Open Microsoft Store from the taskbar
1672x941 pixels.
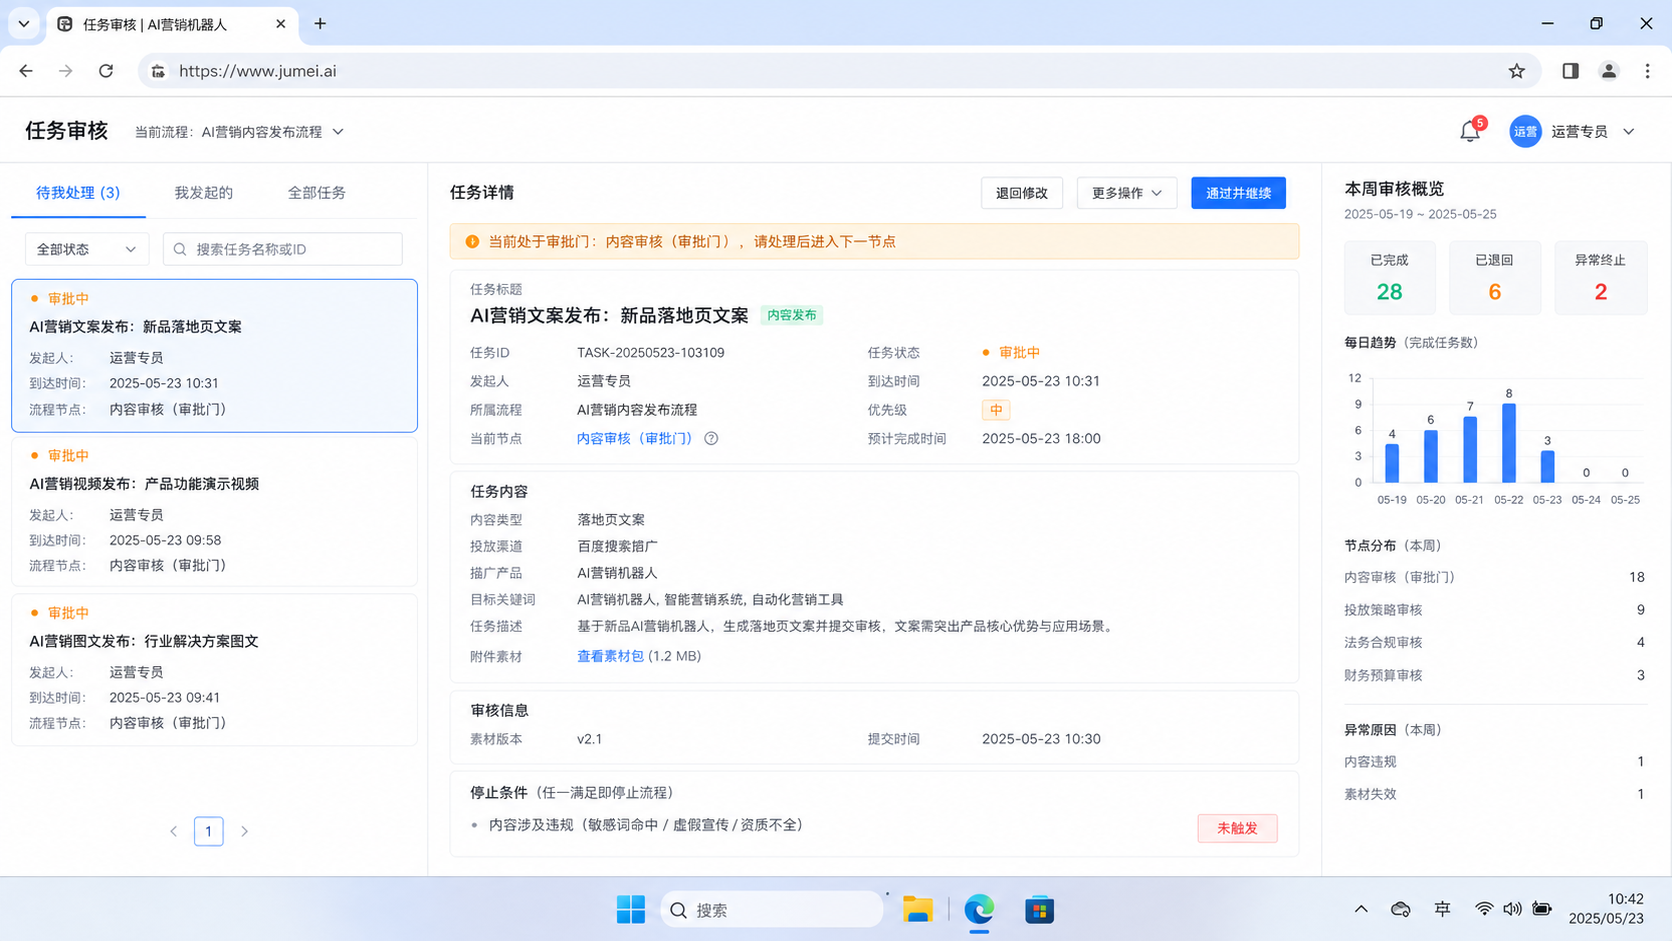pos(1039,910)
